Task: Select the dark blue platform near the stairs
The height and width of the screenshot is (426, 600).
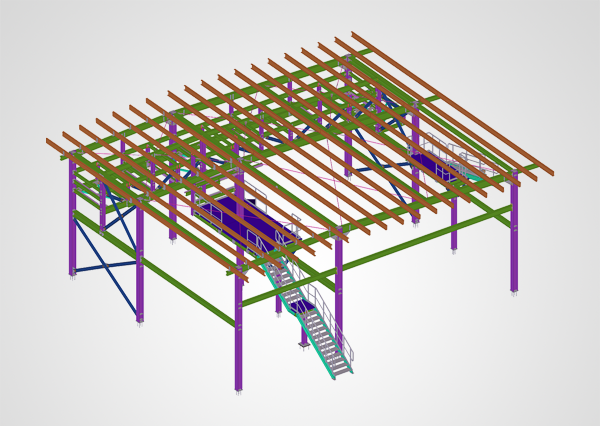Action: 230,215
